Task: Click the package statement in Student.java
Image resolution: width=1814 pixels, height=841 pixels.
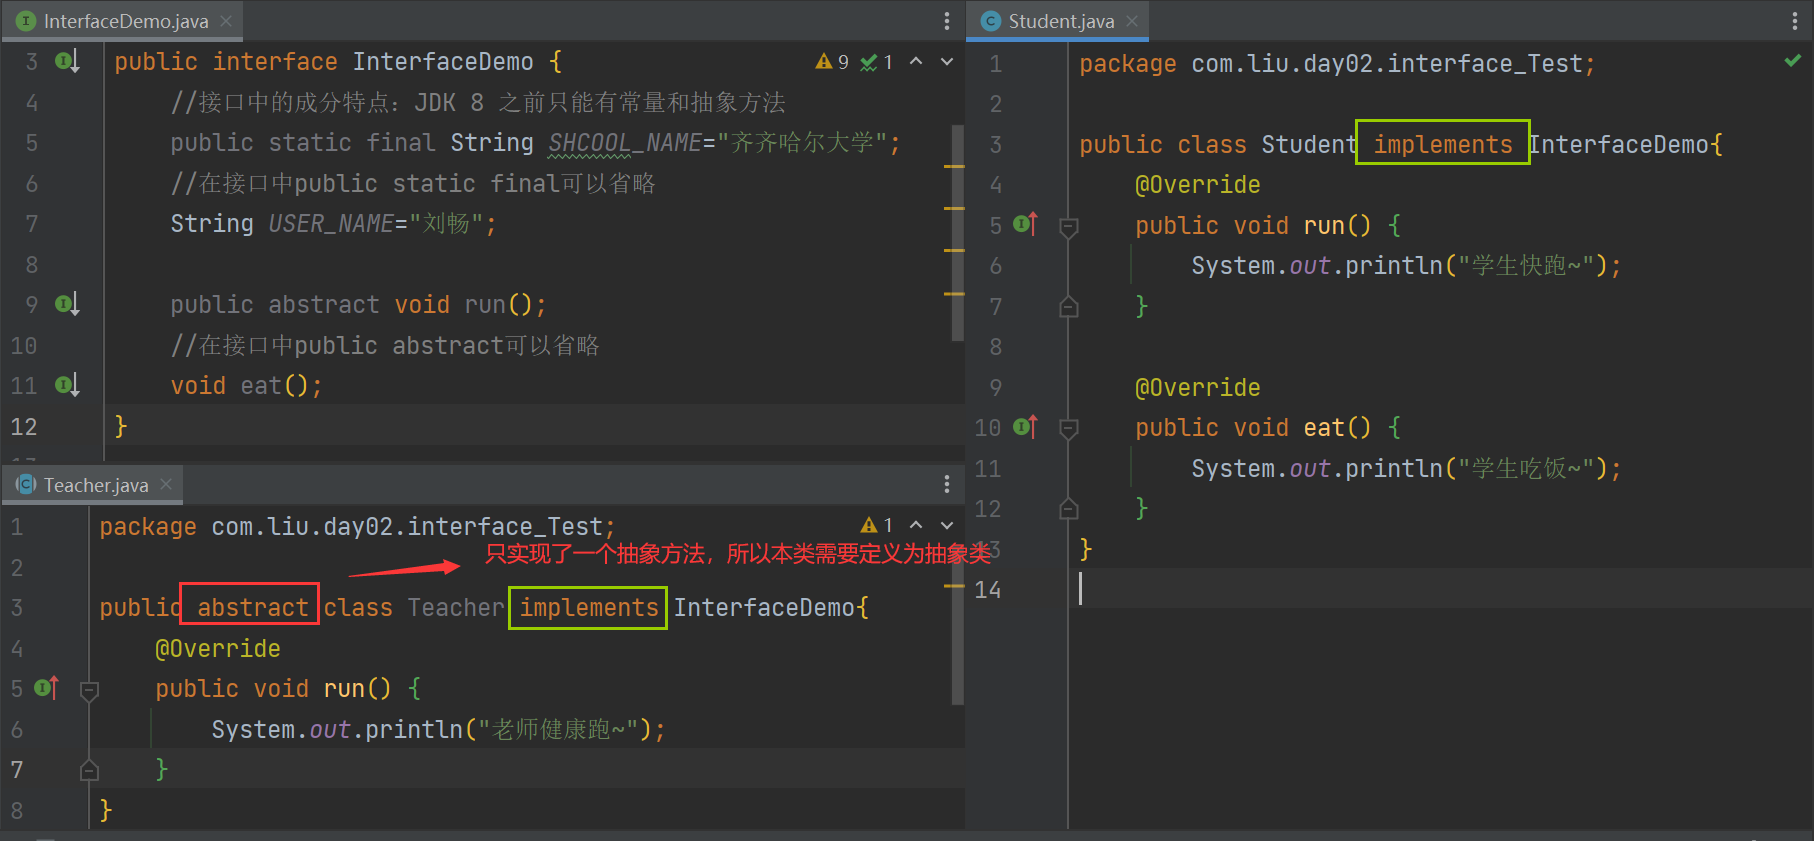Action: click(1337, 63)
